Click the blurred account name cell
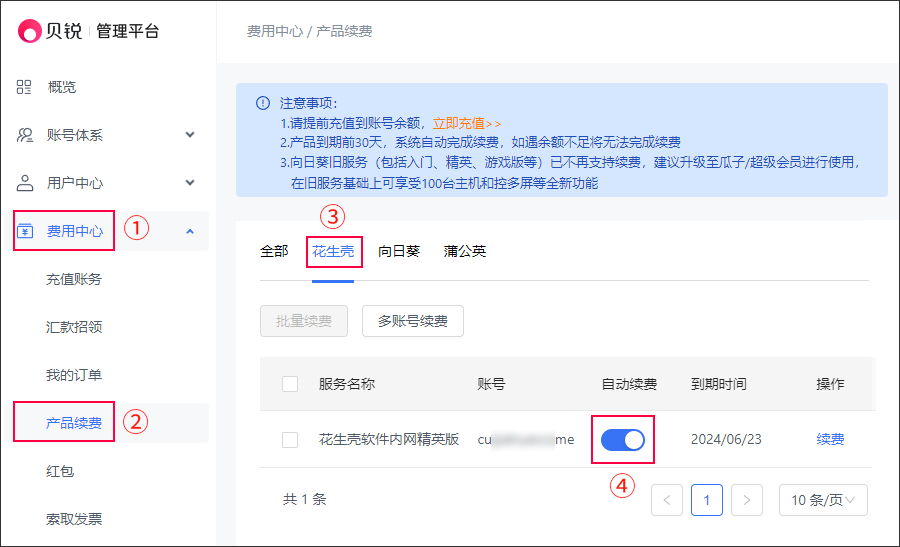Image resolution: width=900 pixels, height=547 pixels. 526,440
